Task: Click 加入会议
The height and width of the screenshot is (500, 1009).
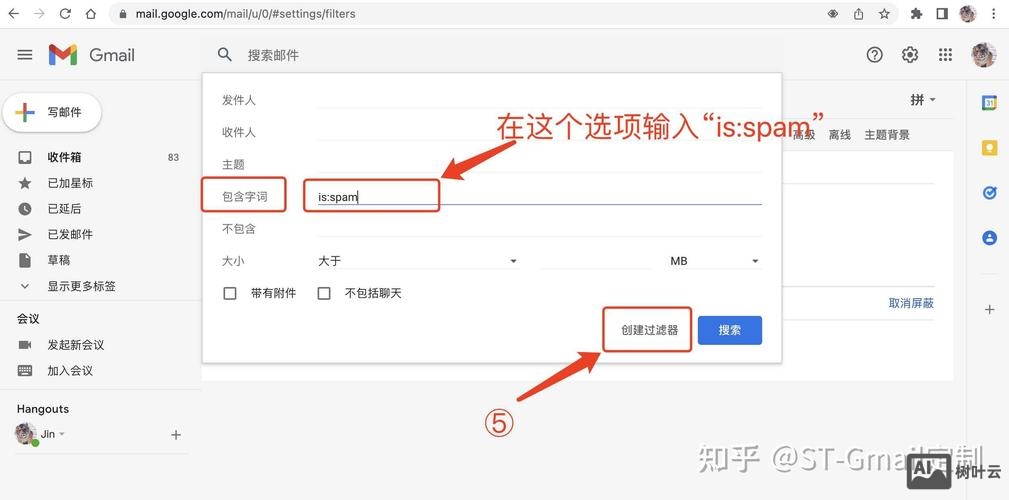Action: click(x=69, y=371)
